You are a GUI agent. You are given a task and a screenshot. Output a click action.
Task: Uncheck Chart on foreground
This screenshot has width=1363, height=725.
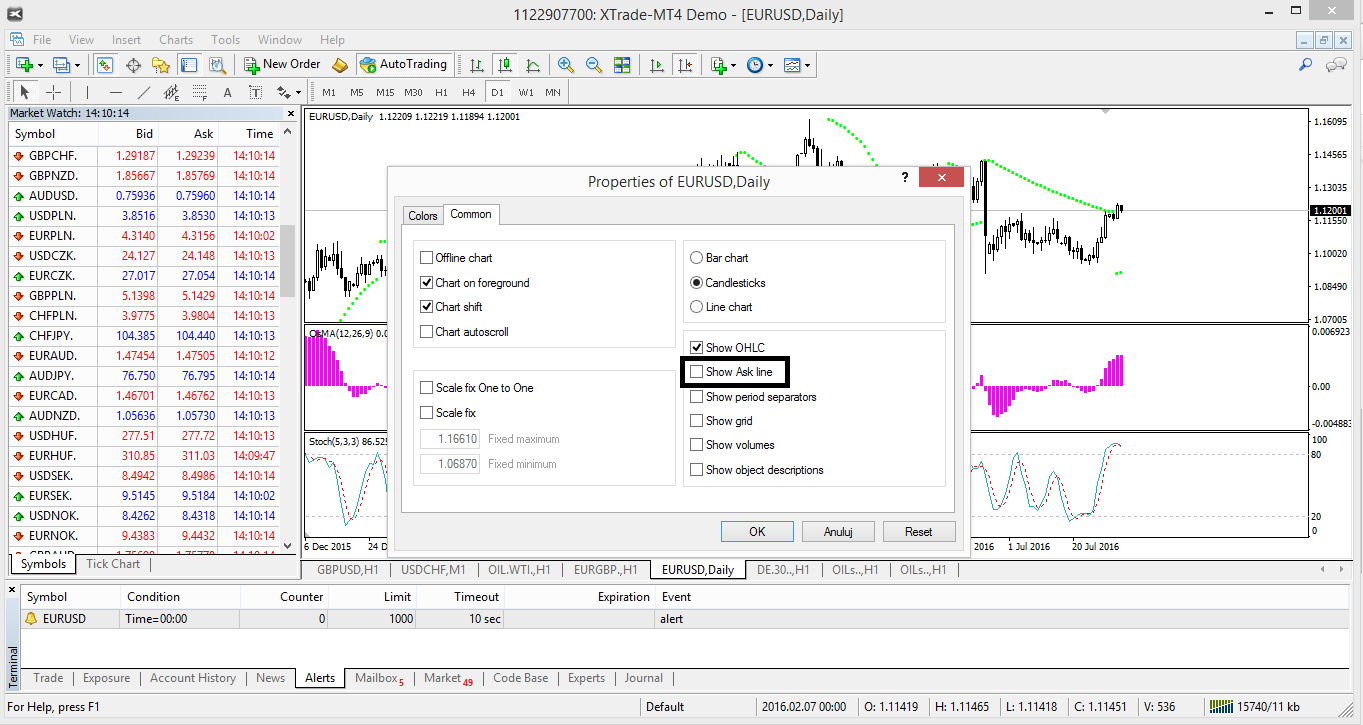(x=427, y=283)
